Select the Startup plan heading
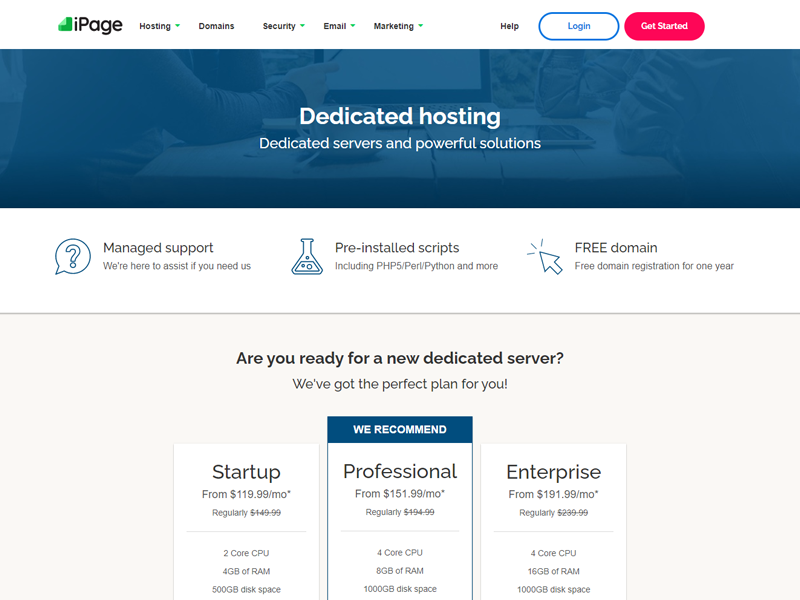Viewport: 800px width, 600px height. pos(246,472)
